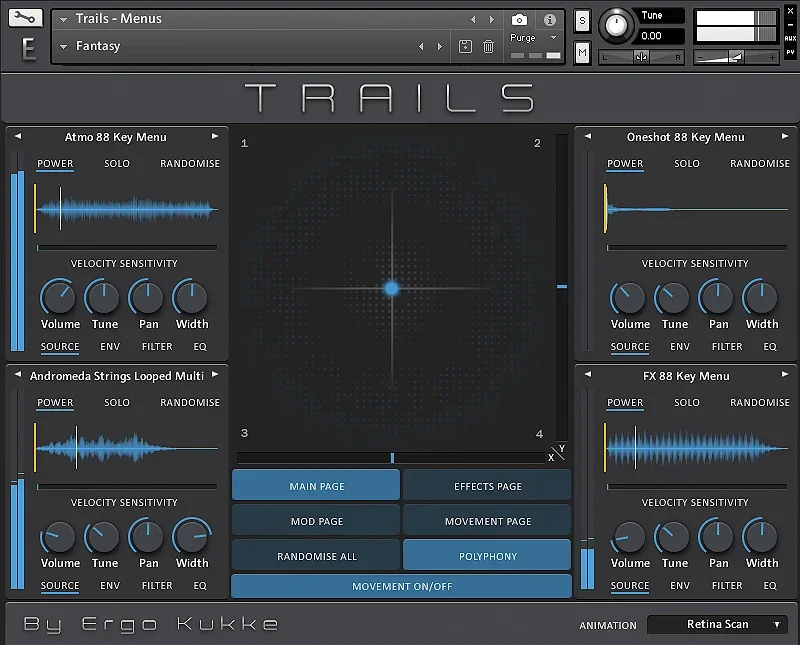
Task: Toggle SOLO on FX 88 Key Menu layer
Action: (687, 403)
